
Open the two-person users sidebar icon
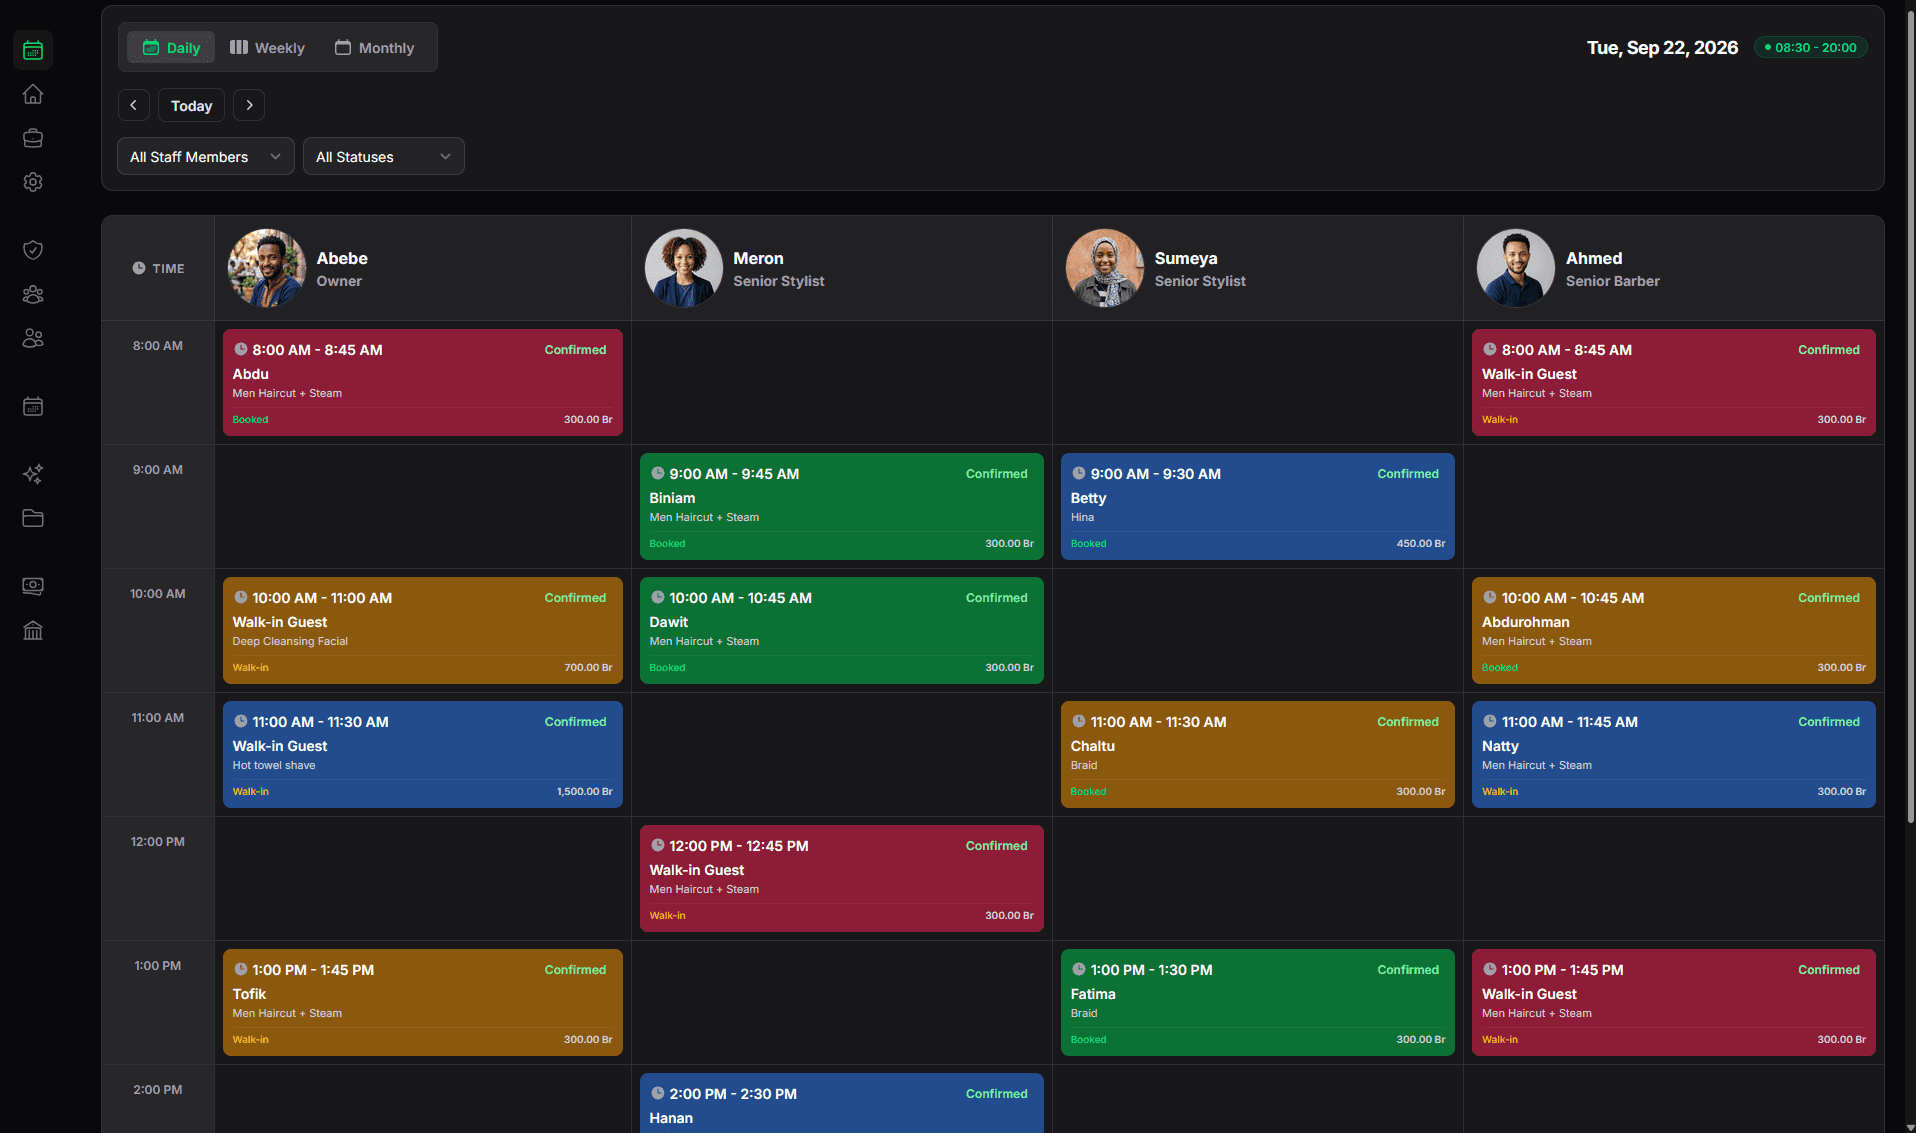coord(33,338)
